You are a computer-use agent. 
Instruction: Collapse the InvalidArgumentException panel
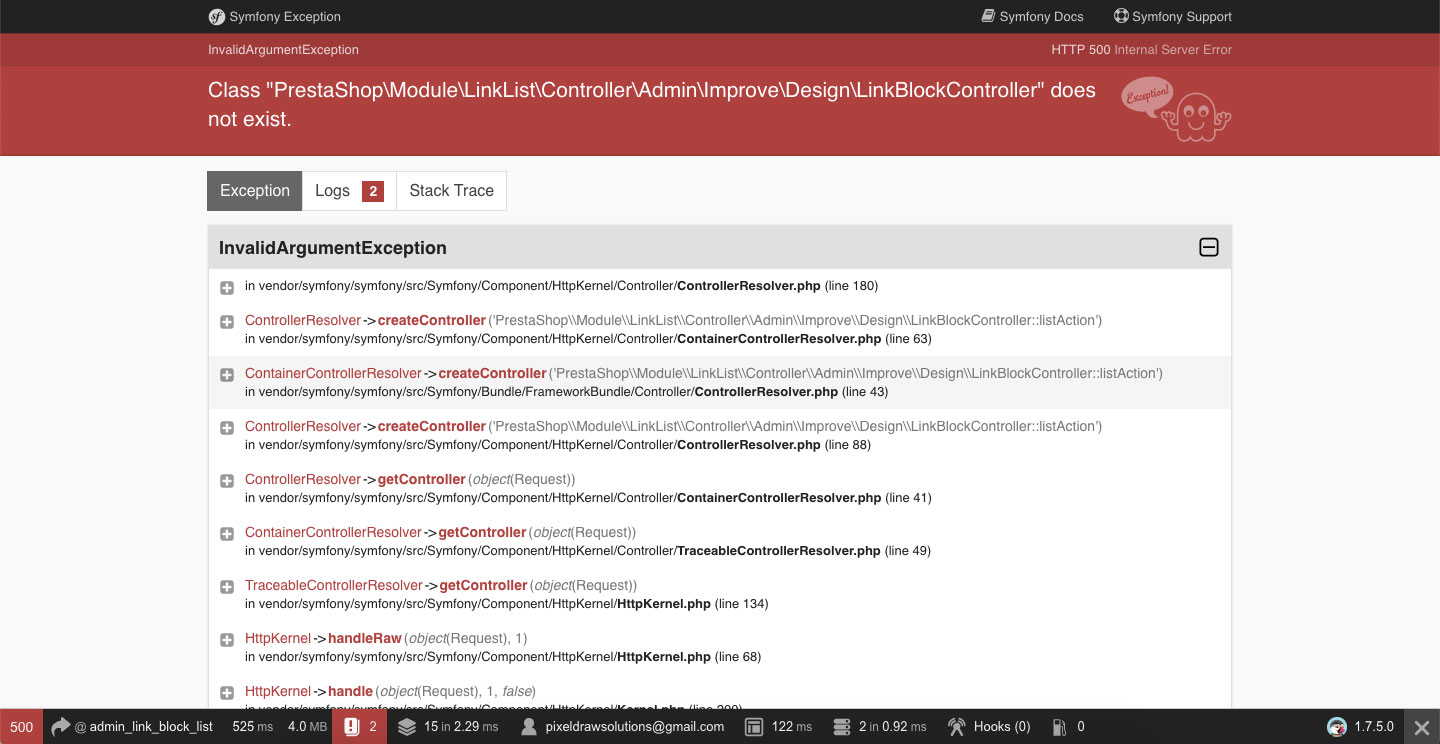(x=1208, y=247)
